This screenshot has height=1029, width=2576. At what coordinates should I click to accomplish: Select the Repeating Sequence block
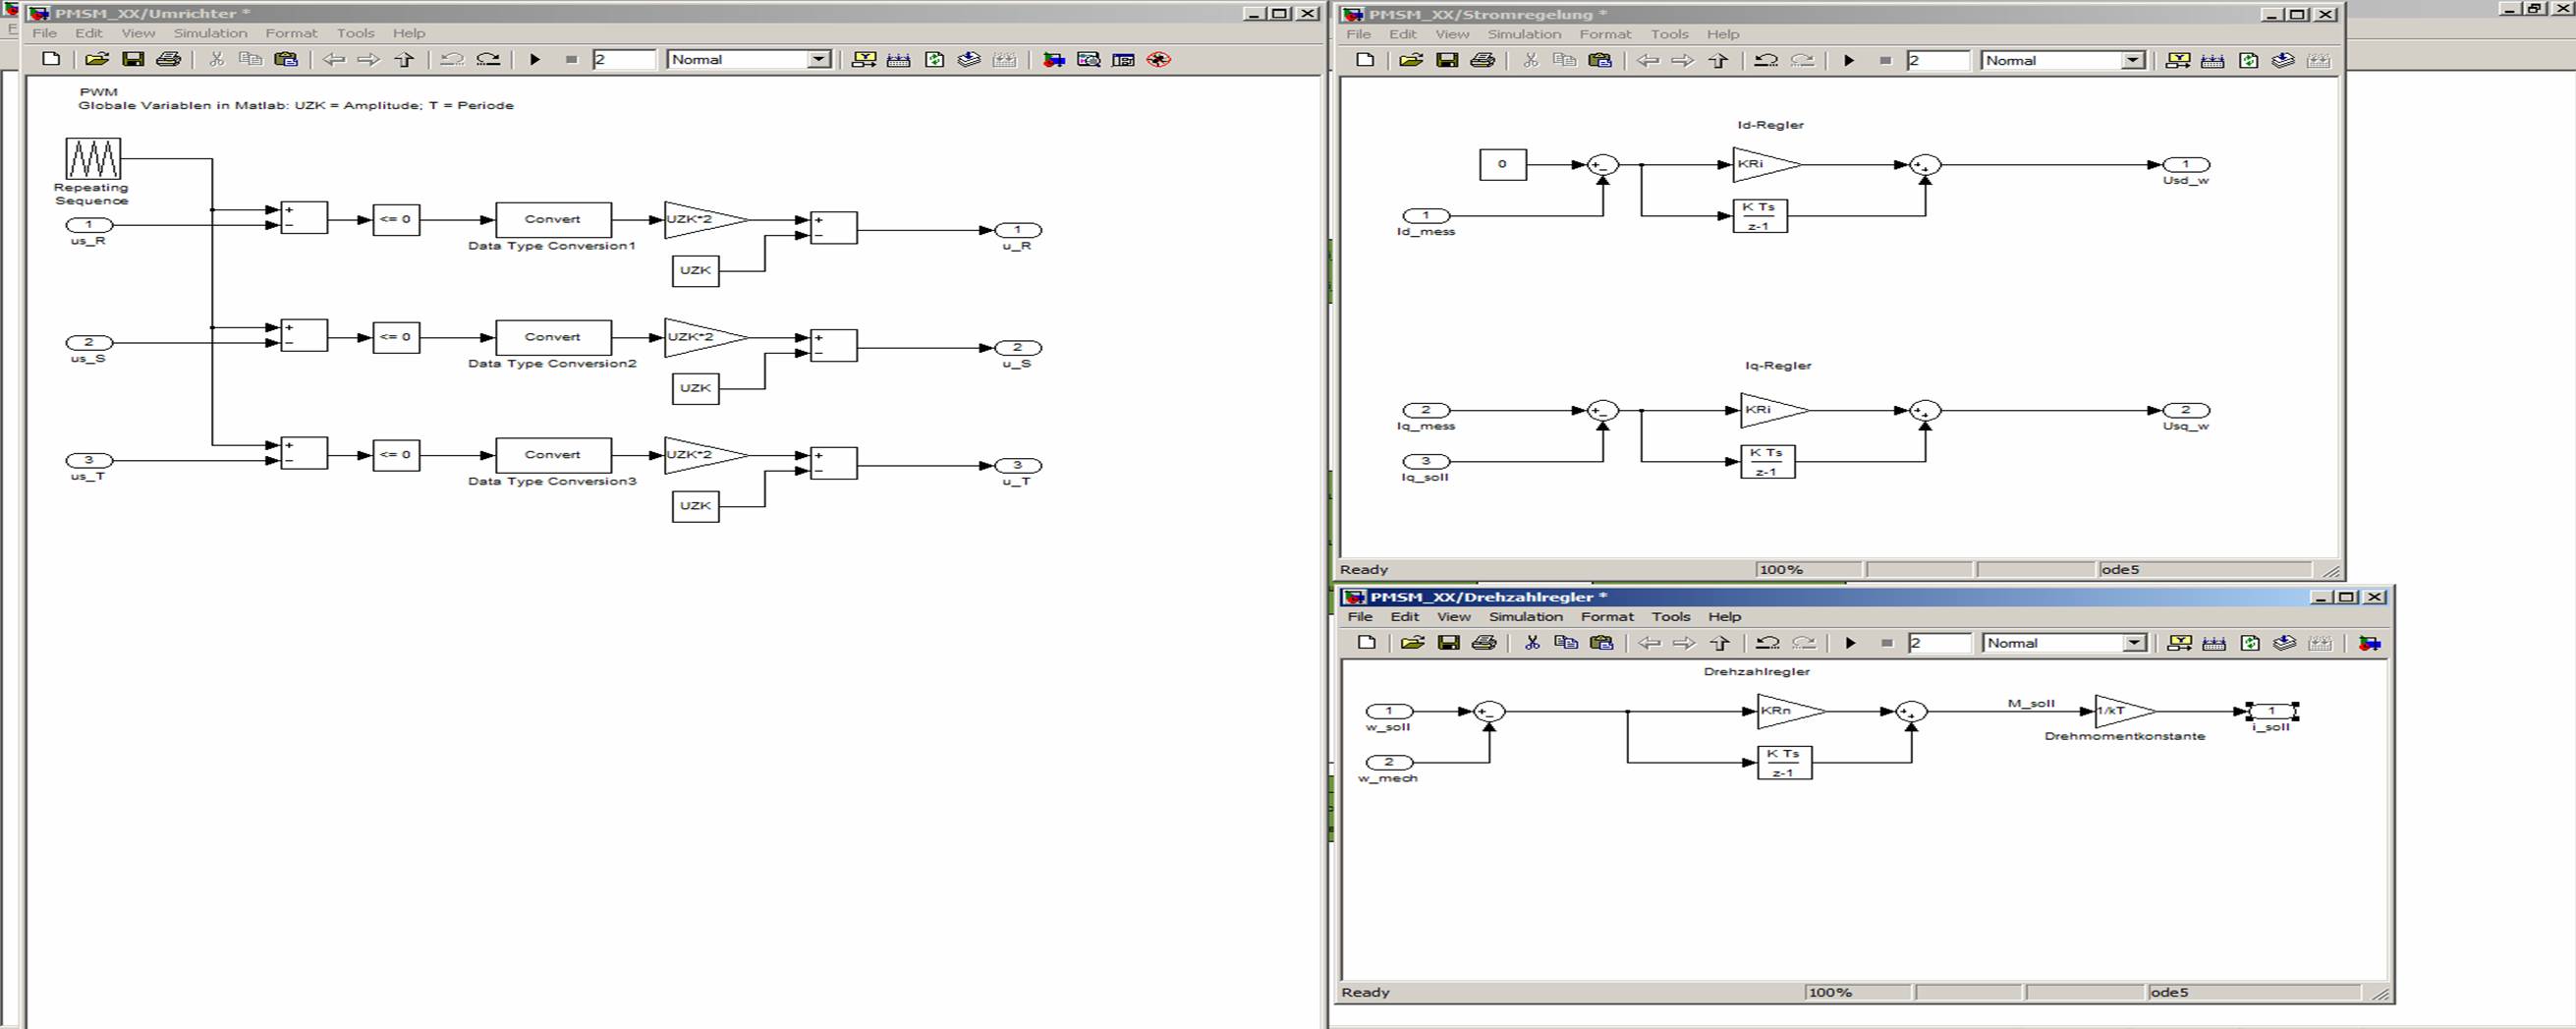click(93, 159)
